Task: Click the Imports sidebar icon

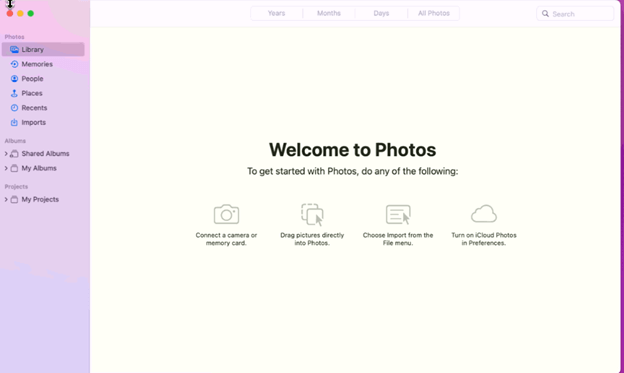Action: [14, 122]
